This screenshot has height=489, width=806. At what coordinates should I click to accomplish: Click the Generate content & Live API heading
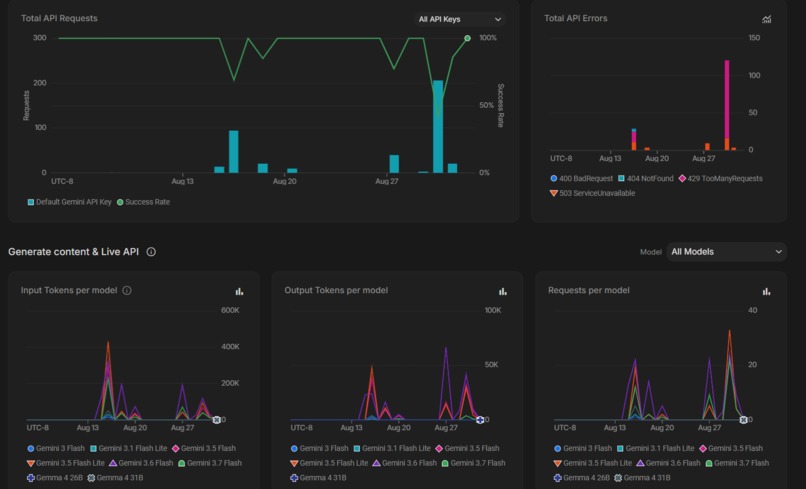tap(74, 251)
